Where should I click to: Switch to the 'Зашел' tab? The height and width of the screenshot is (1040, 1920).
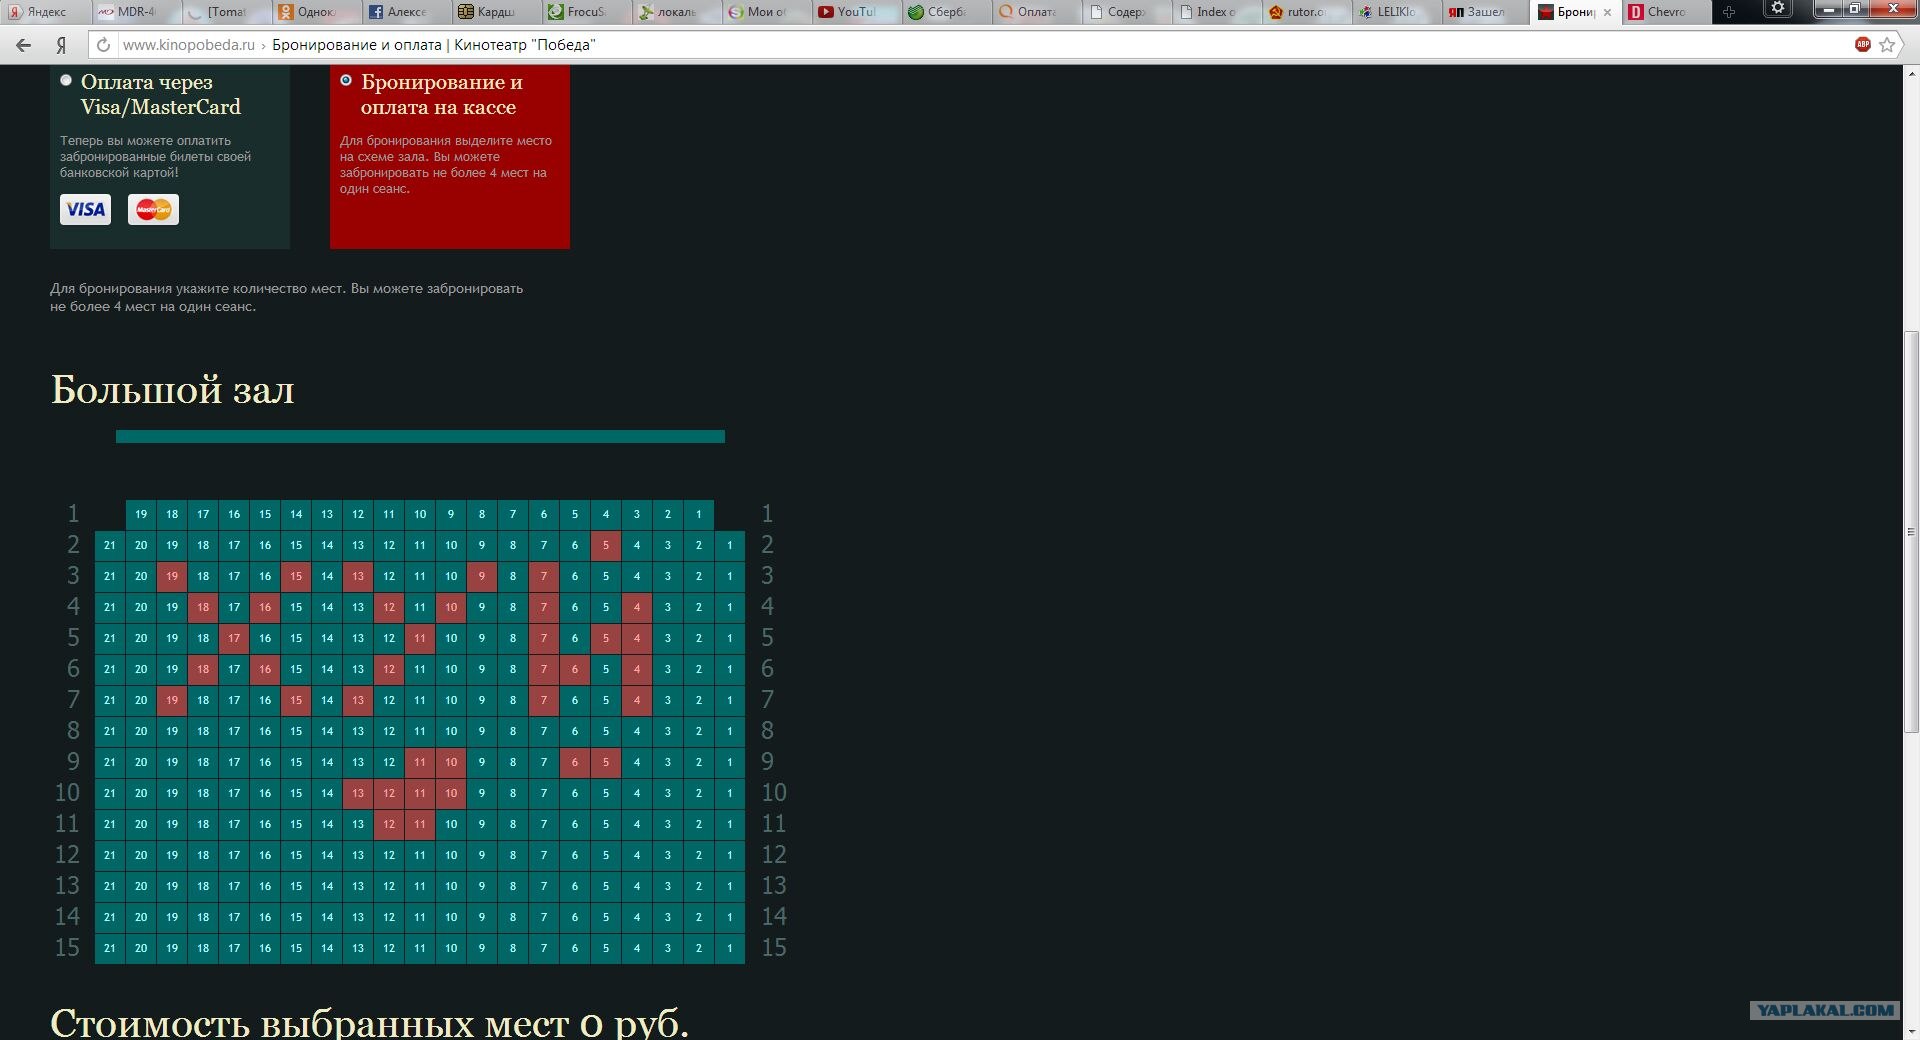pyautogui.click(x=1486, y=12)
